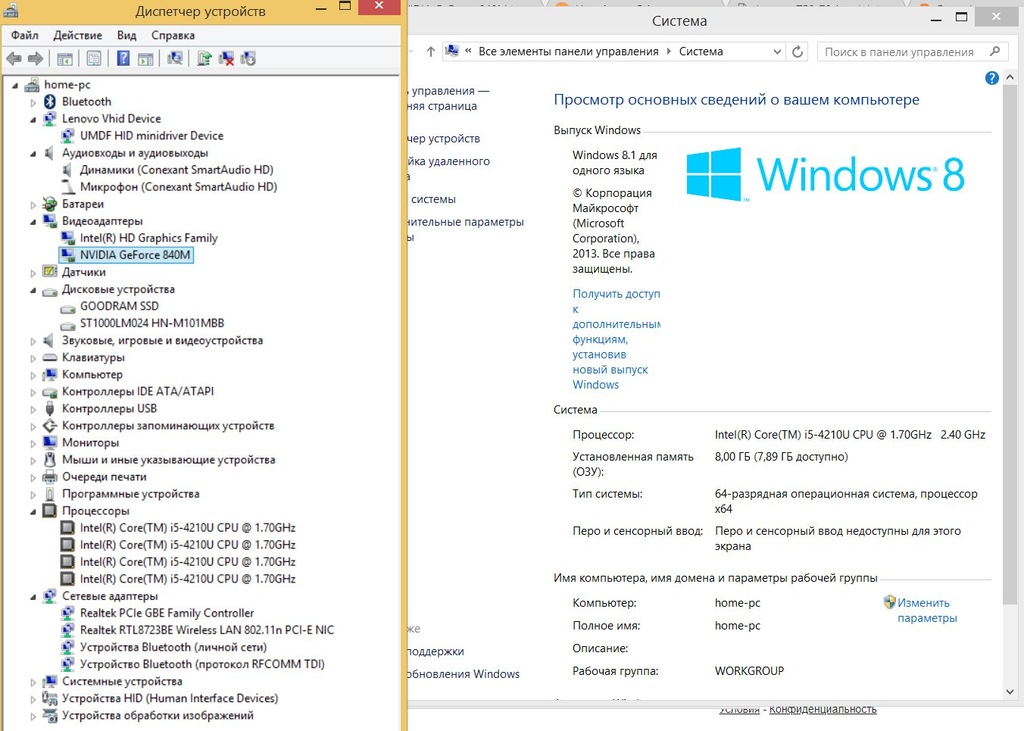The width and height of the screenshot is (1024, 731).
Task: Click the Forward arrow in Device Manager toolbar
Action: click(x=35, y=59)
